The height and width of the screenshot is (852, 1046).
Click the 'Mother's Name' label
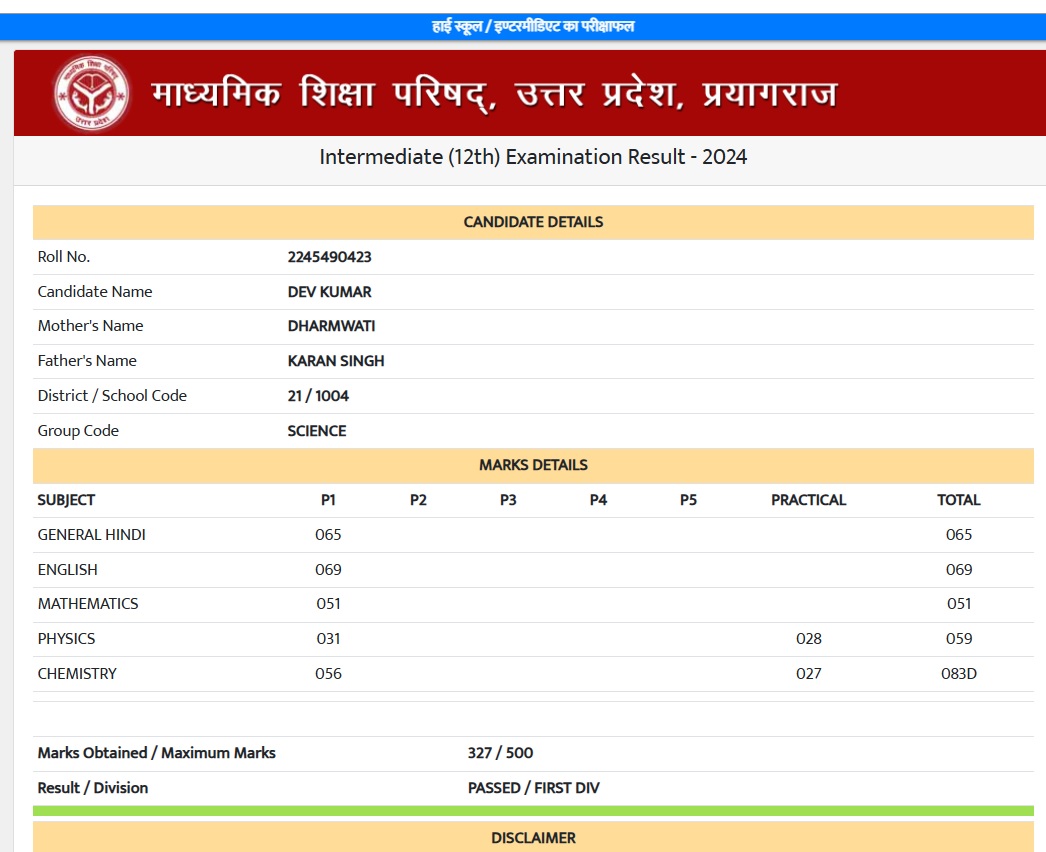coord(90,326)
